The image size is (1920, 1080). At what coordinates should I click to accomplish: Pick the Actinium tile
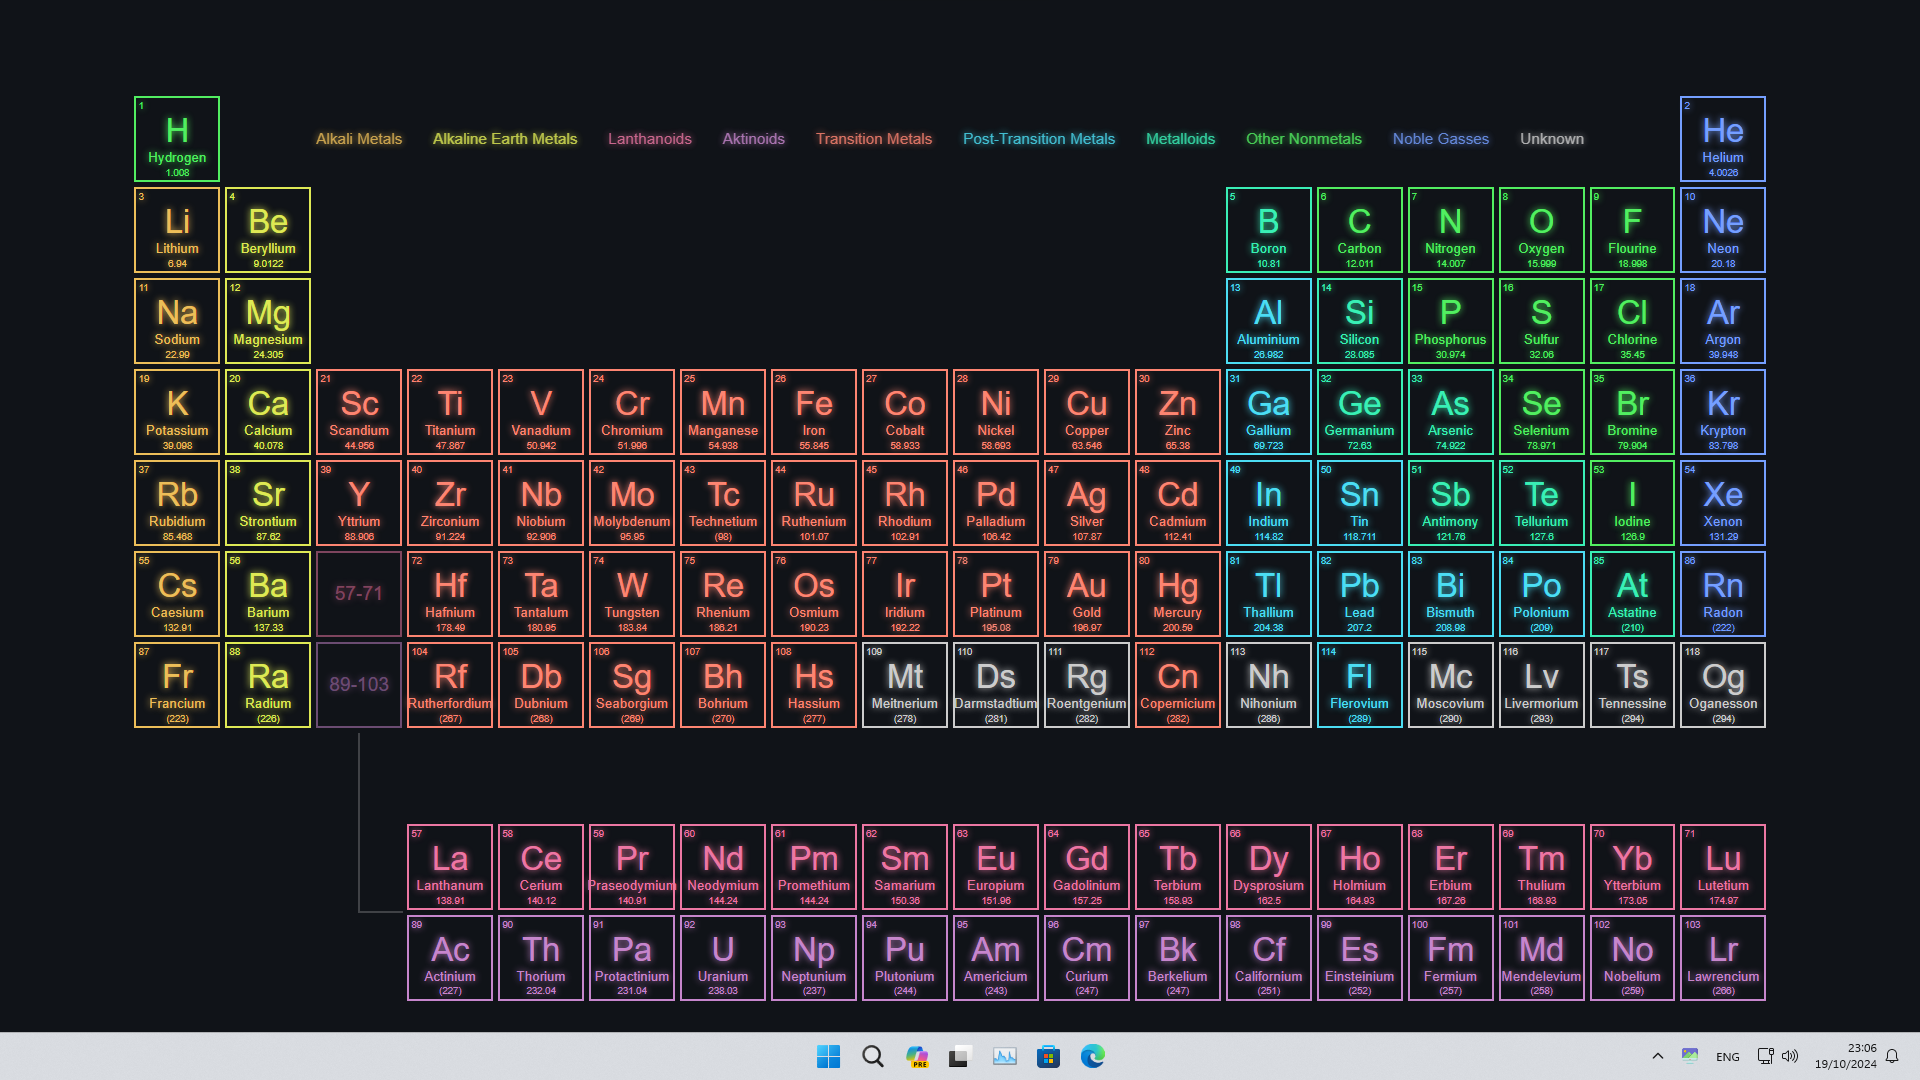[450, 958]
